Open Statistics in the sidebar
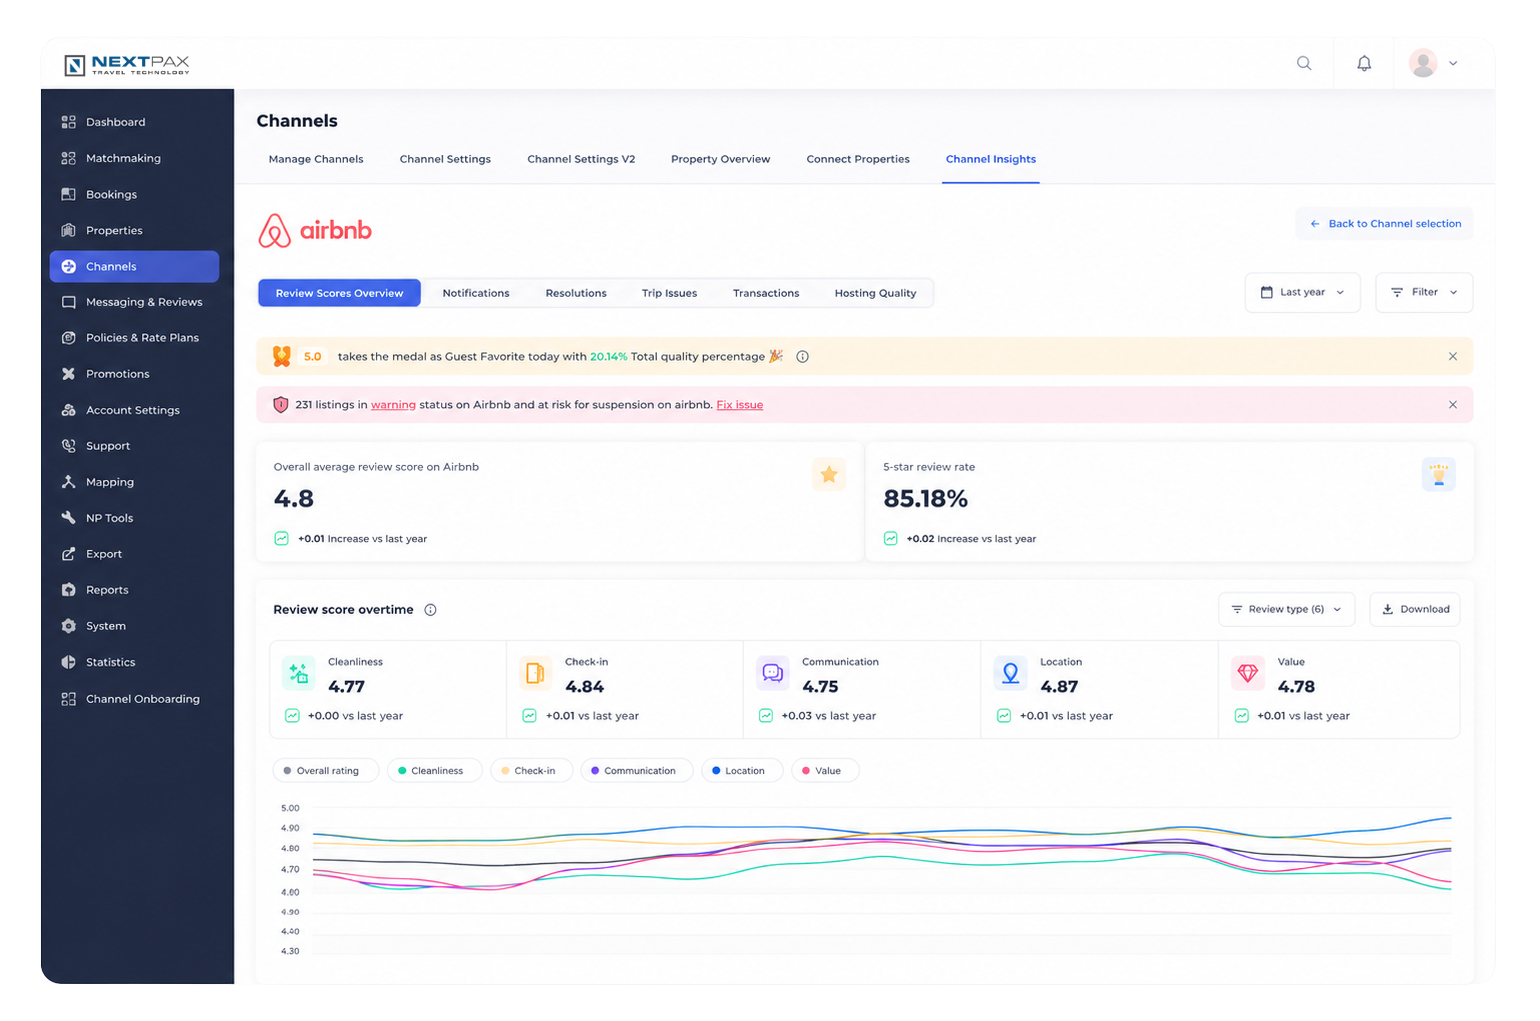The image size is (1540, 1021). (134, 662)
